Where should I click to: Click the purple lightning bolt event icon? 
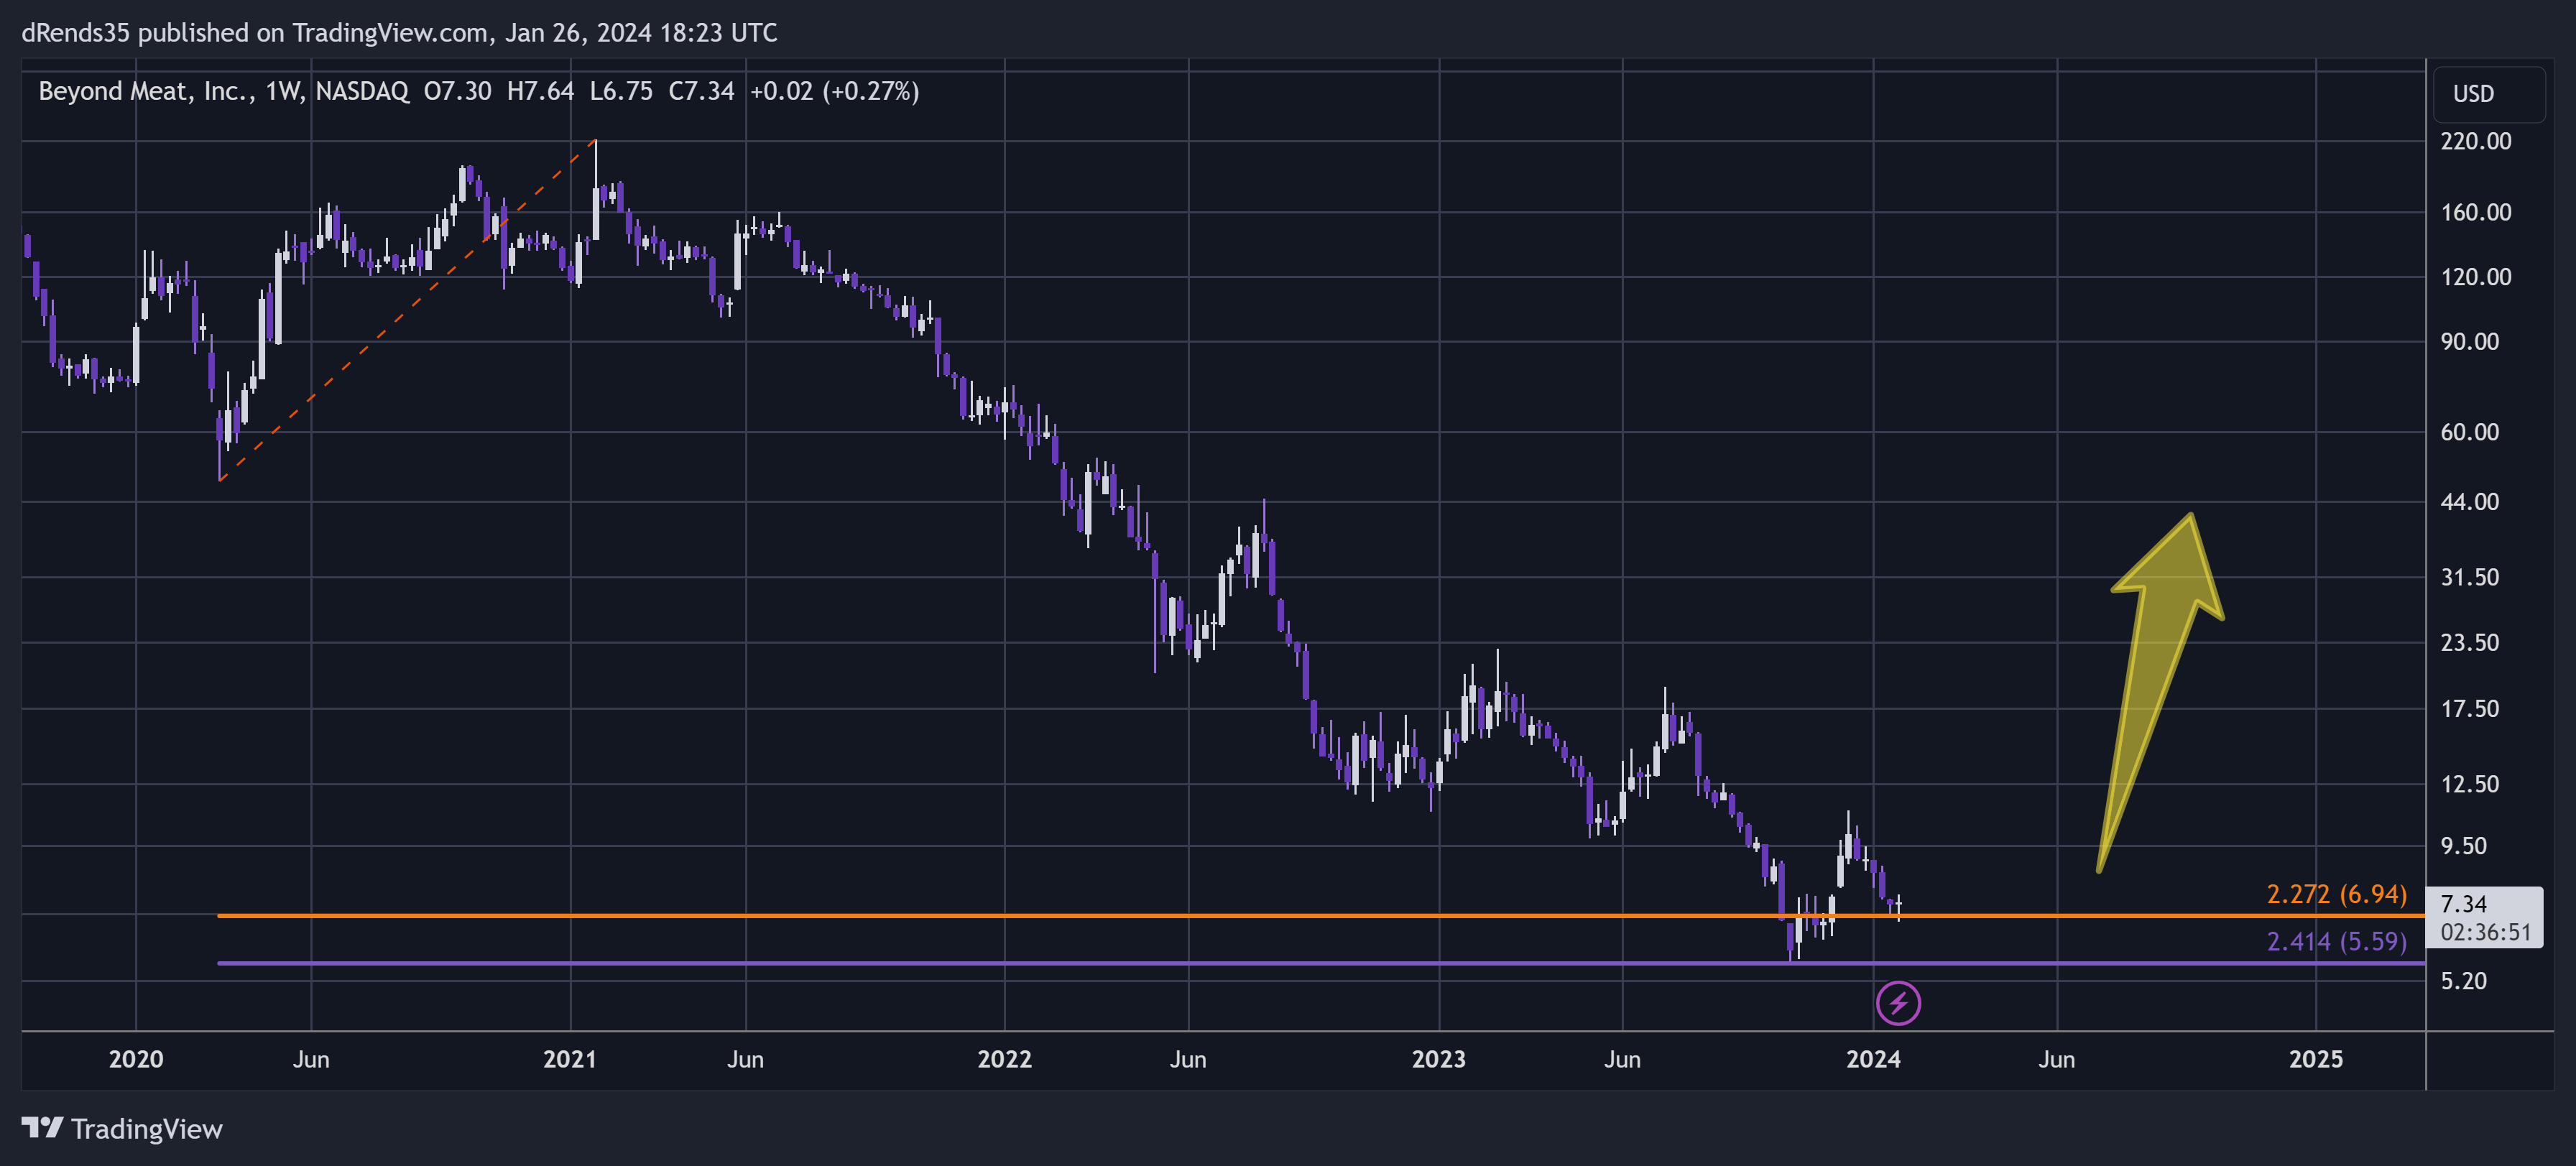pos(1898,1003)
